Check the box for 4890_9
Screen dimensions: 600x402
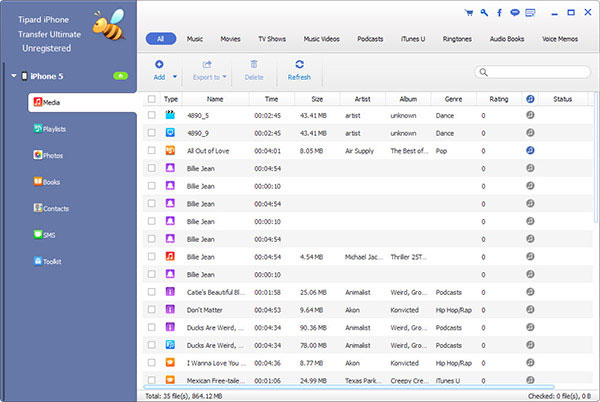[152, 133]
